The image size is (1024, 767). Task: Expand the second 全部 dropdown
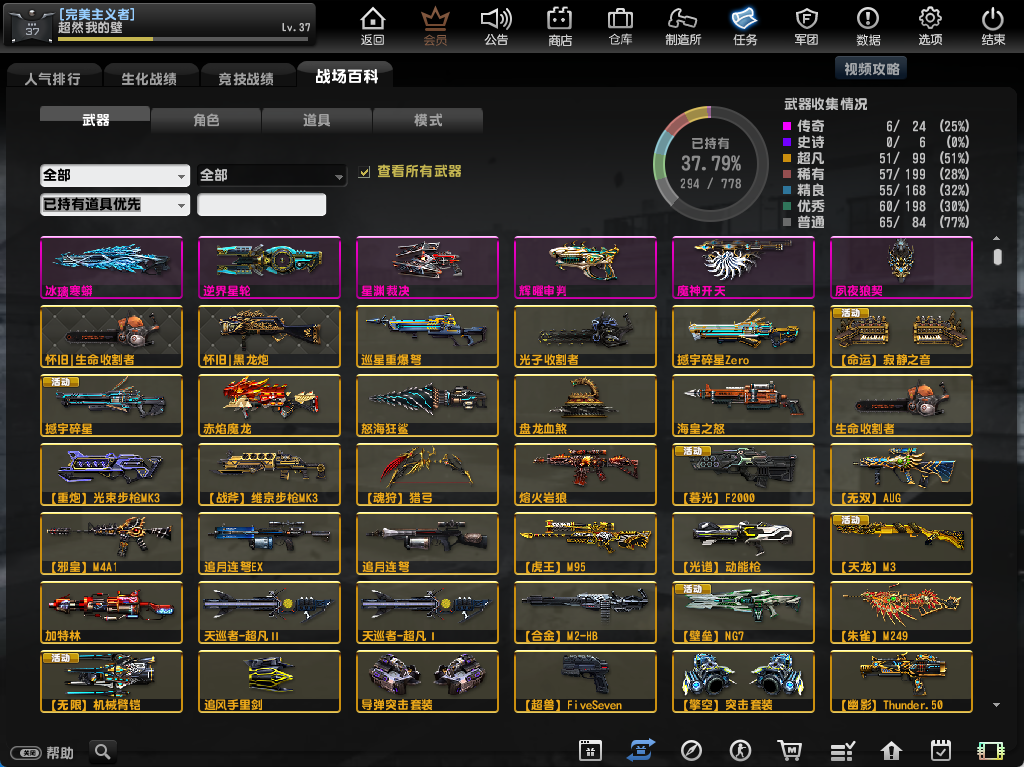[271, 175]
